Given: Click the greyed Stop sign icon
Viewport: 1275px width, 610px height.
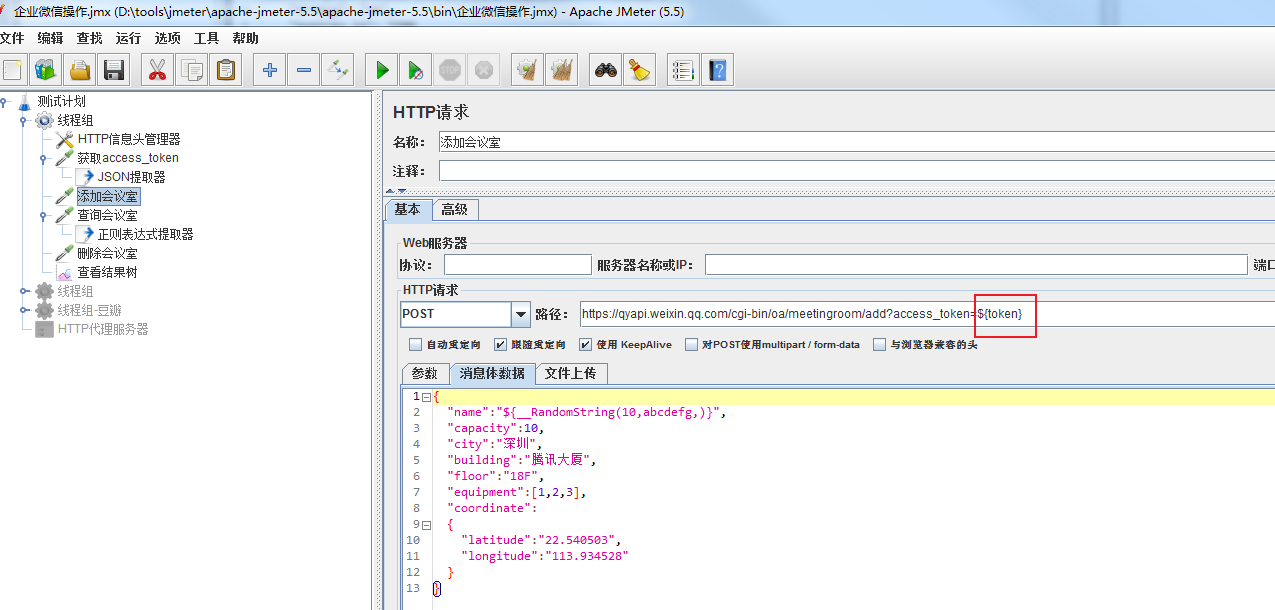Looking at the screenshot, I should point(450,70).
